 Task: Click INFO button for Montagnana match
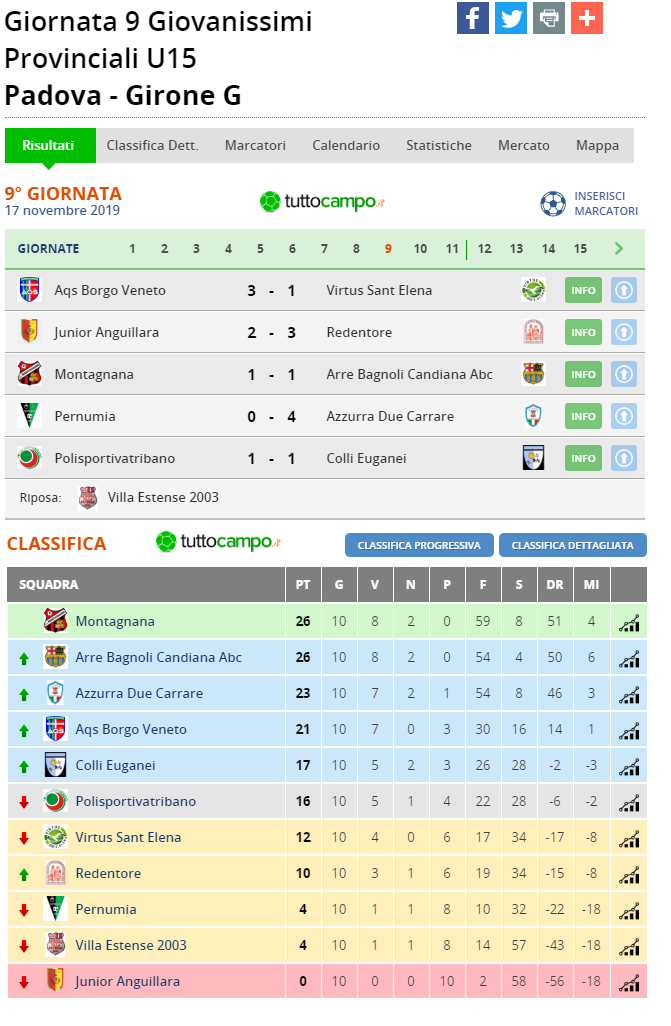click(x=583, y=374)
